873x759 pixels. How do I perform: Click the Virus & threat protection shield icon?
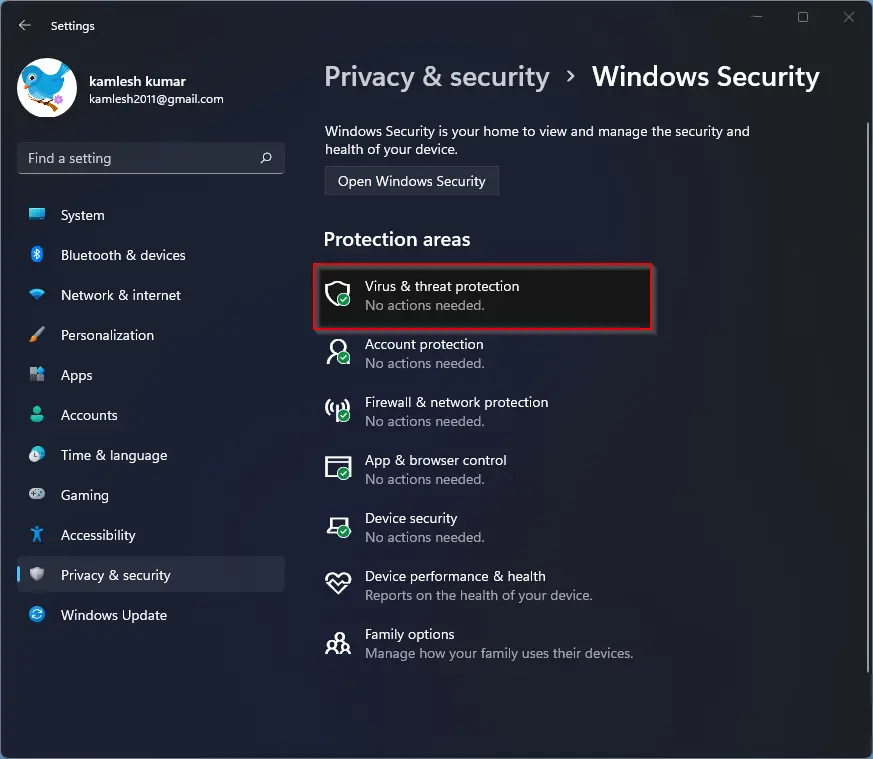tap(337, 293)
